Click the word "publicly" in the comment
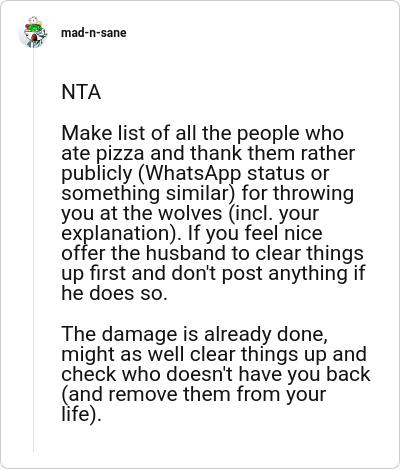The width and height of the screenshot is (400, 469). [97, 173]
